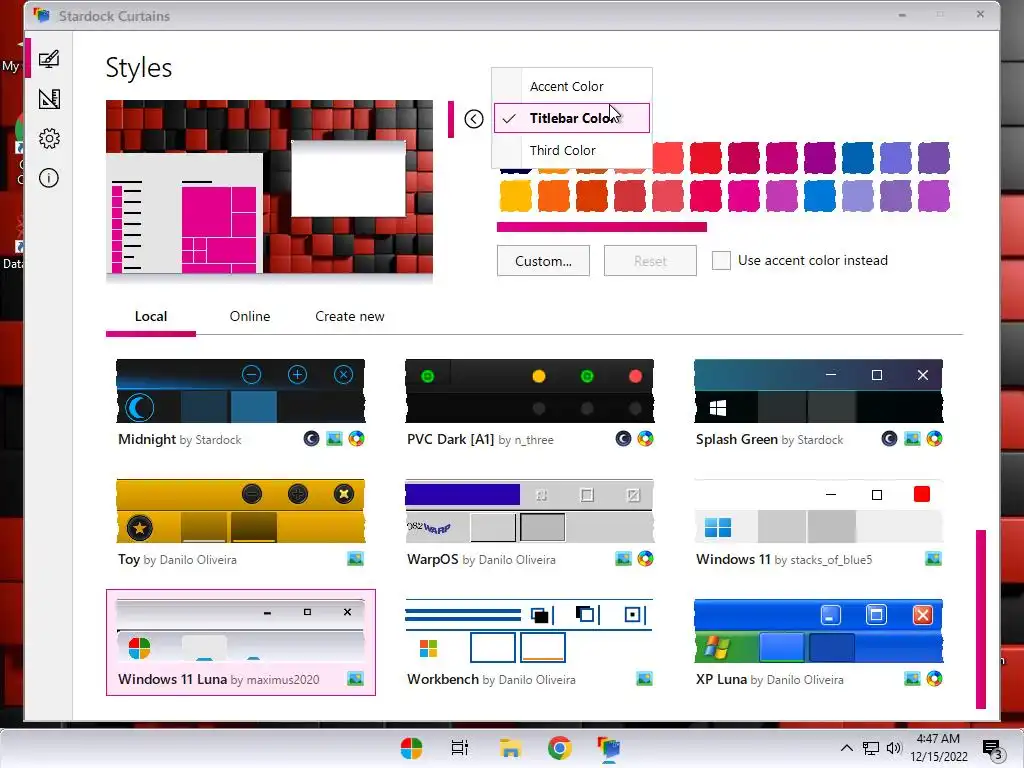Open the Styles page from the sidebar
This screenshot has width=1024, height=768.
pyautogui.click(x=49, y=59)
